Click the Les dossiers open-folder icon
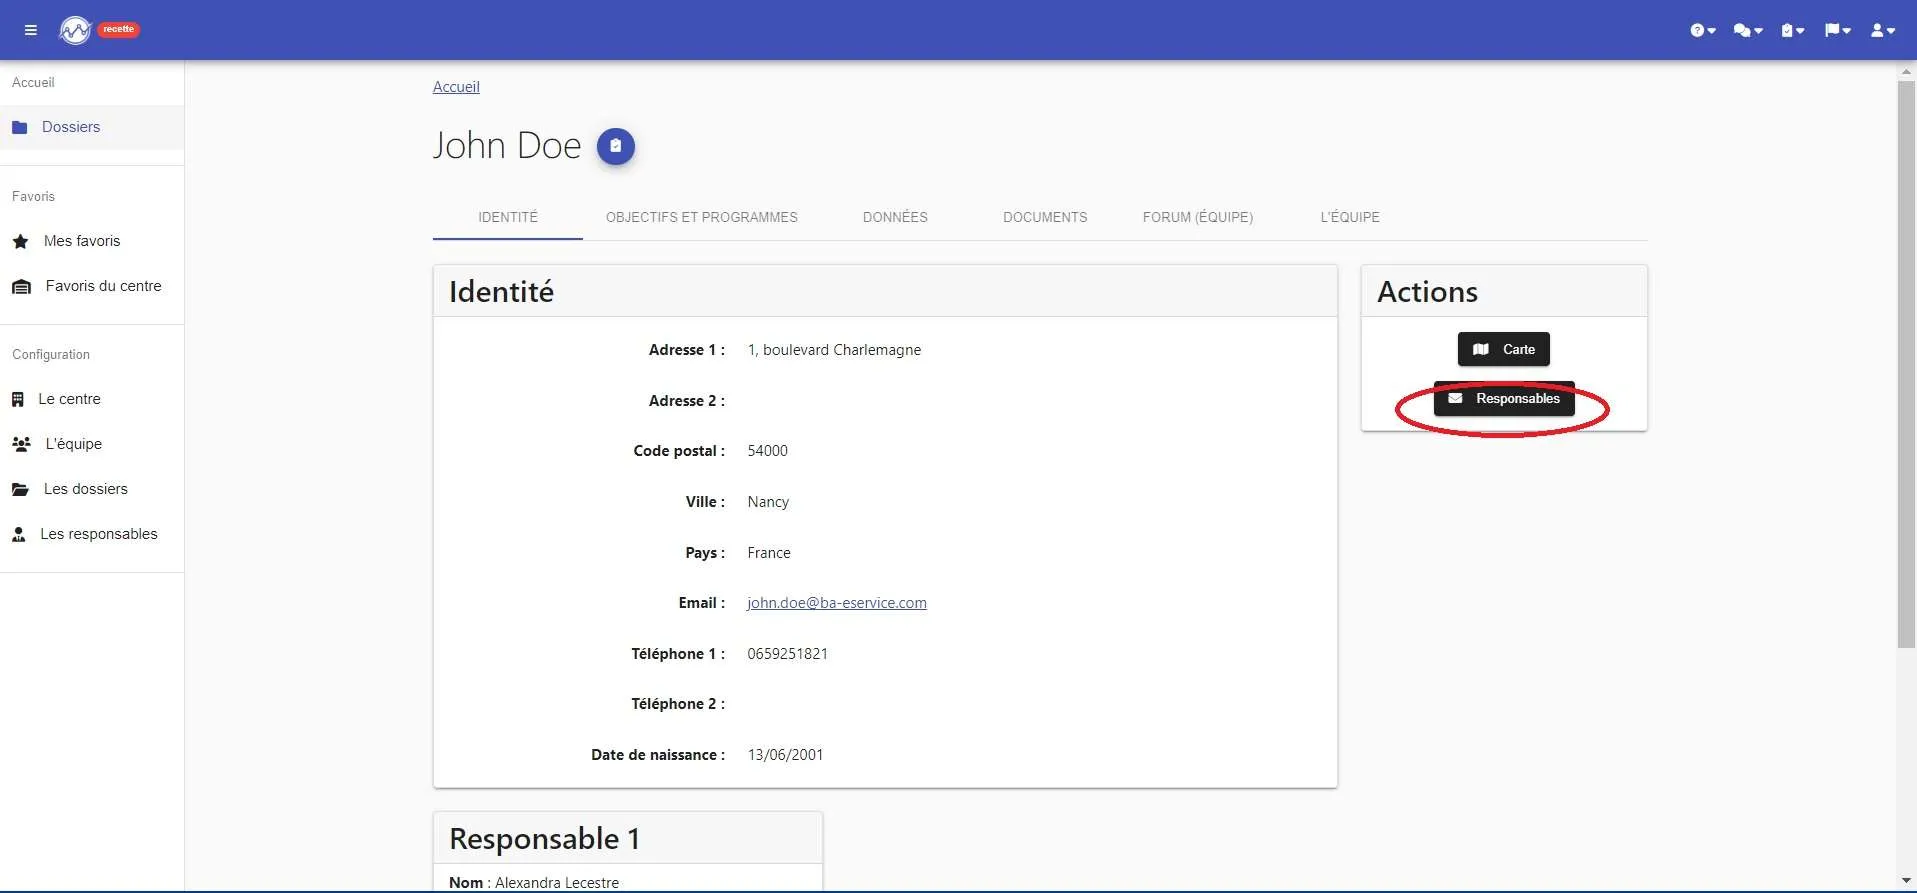Image resolution: width=1917 pixels, height=893 pixels. point(20,490)
